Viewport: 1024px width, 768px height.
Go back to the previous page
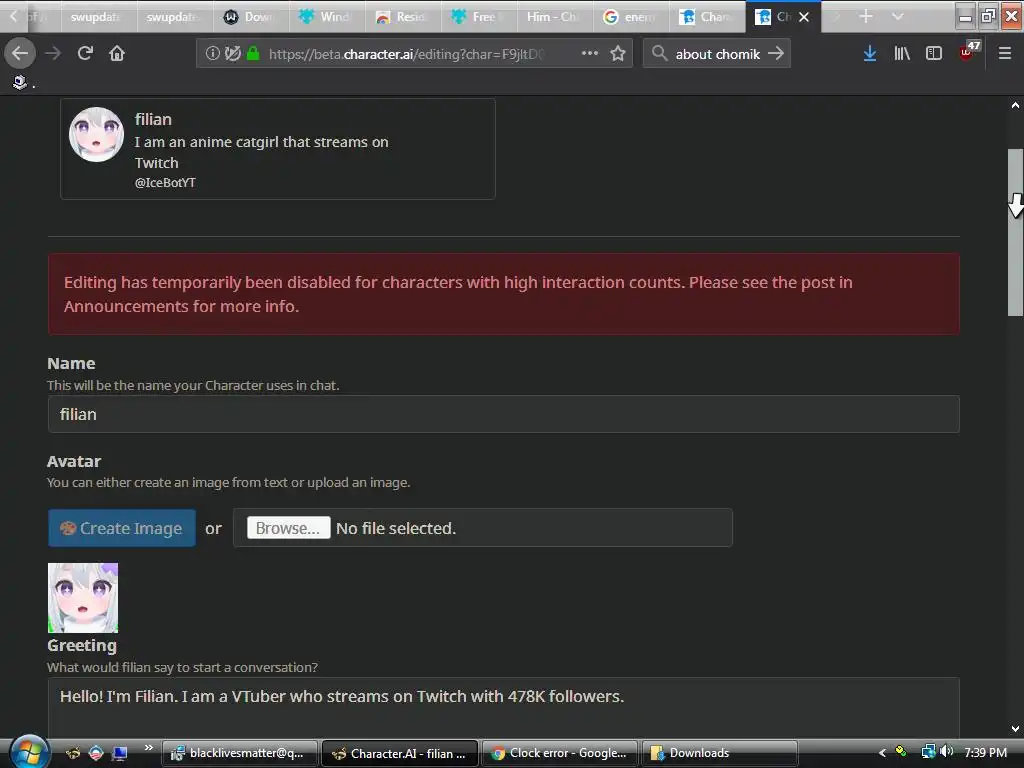coord(20,54)
